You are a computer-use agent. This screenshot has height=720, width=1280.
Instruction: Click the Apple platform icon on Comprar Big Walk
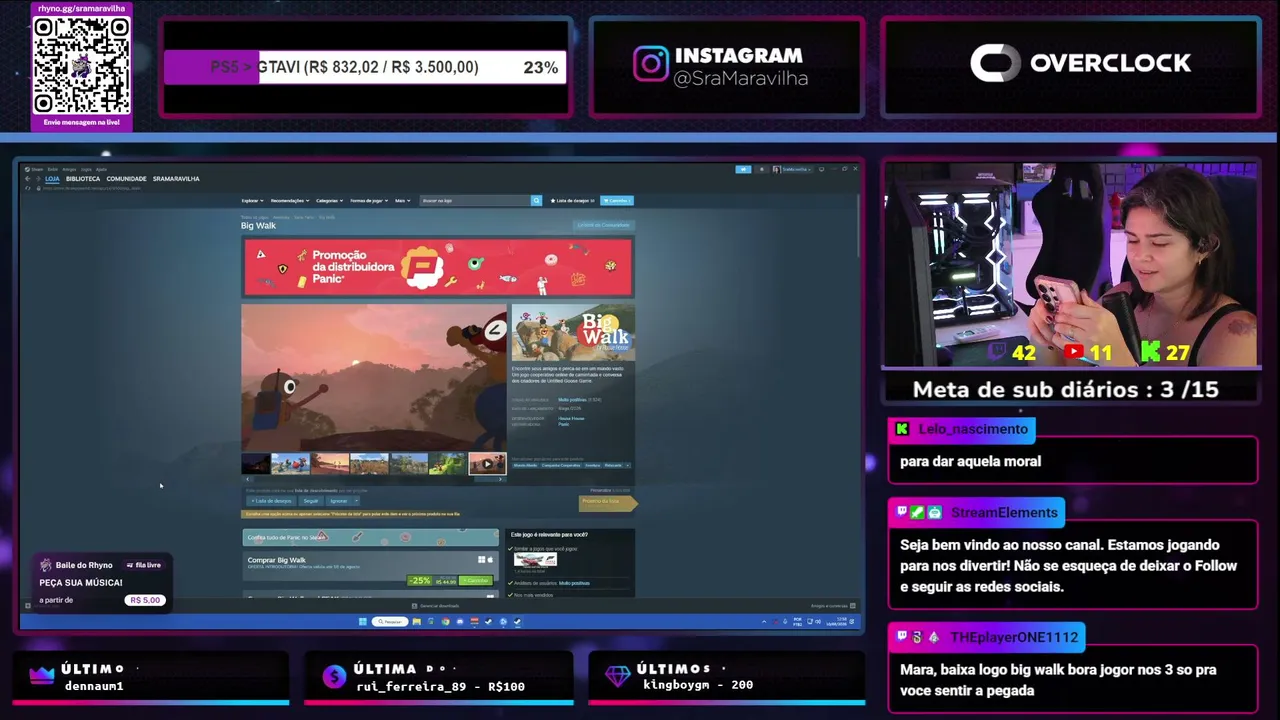[x=490, y=560]
